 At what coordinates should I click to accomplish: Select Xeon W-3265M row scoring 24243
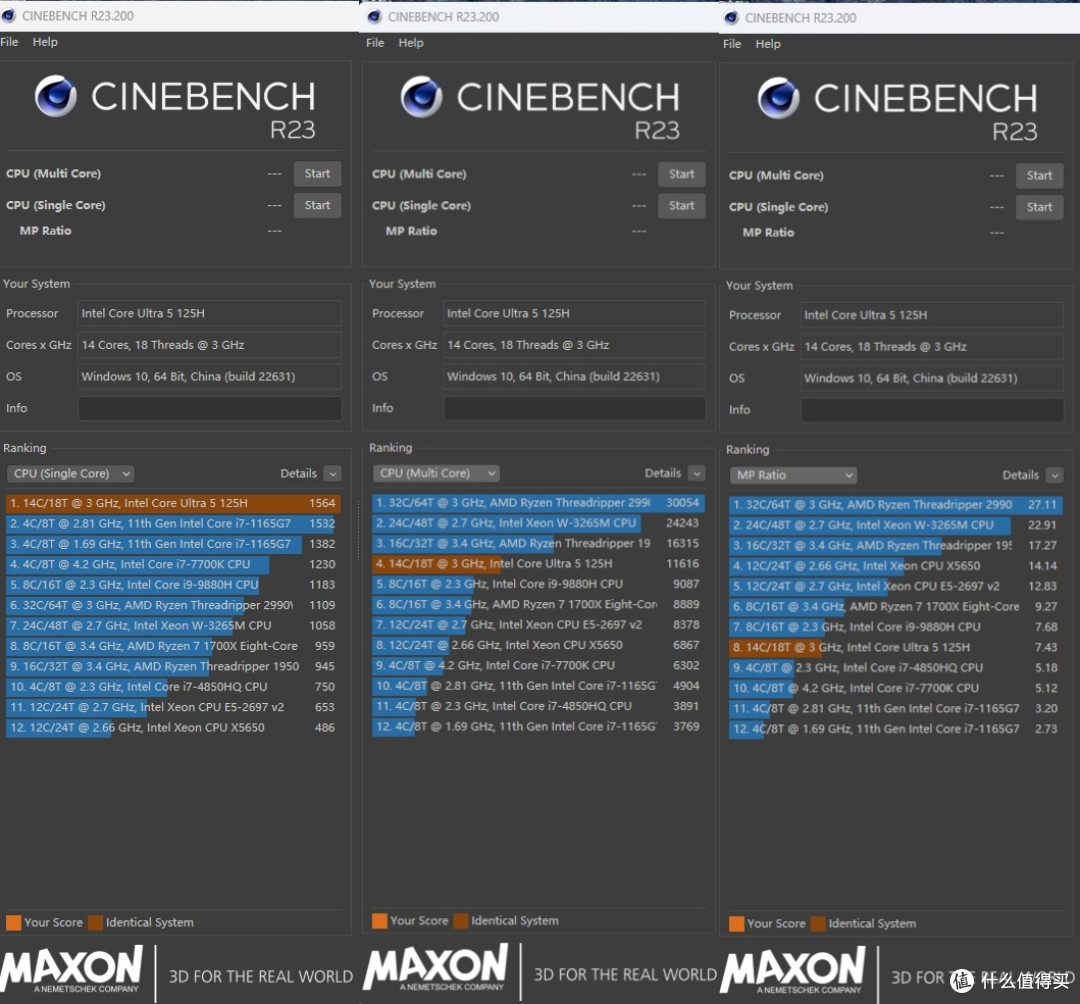539,523
